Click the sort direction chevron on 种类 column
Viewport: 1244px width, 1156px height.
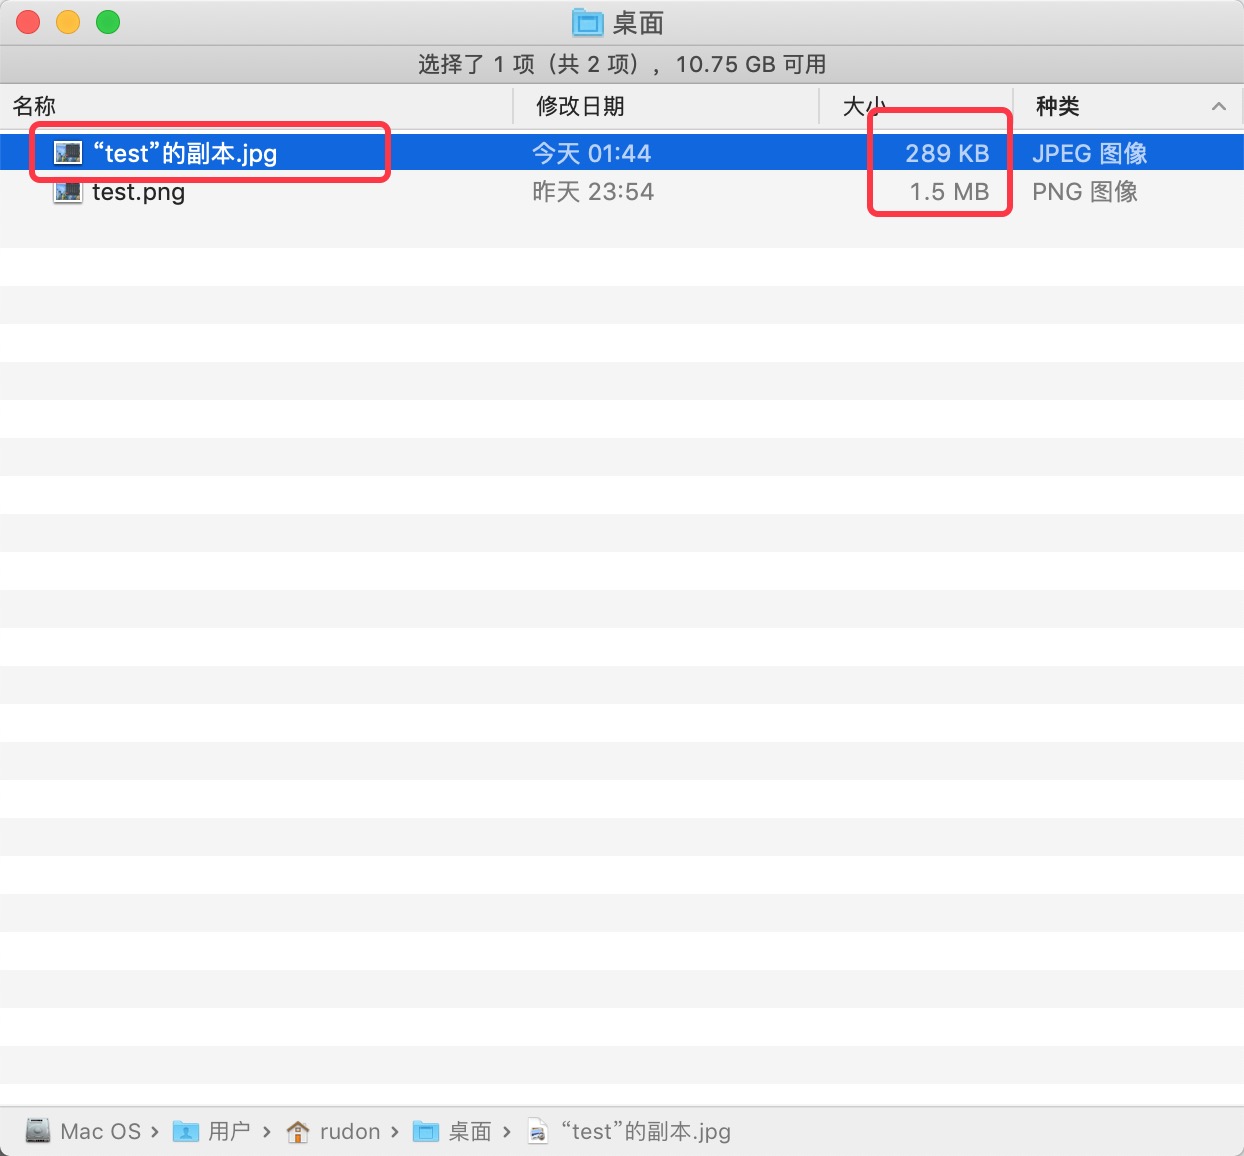coord(1218,106)
